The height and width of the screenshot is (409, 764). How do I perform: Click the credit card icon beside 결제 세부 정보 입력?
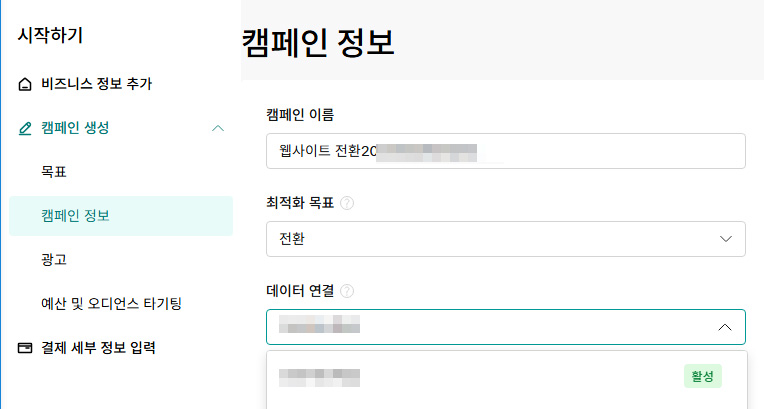[25, 348]
